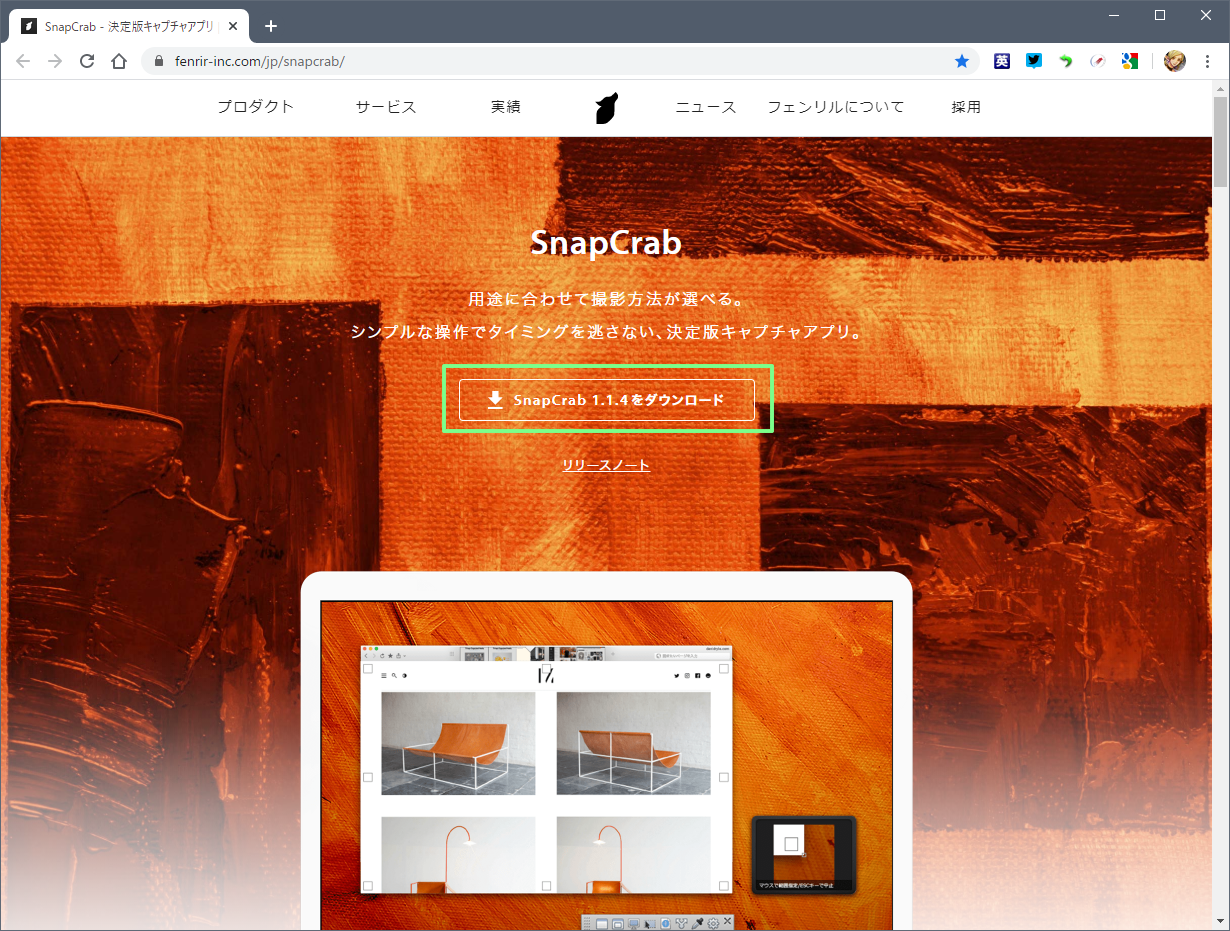This screenshot has width=1230, height=931.
Task: Click the 用途に合わせて撮影方法が選べる。 text
Action: (606, 299)
